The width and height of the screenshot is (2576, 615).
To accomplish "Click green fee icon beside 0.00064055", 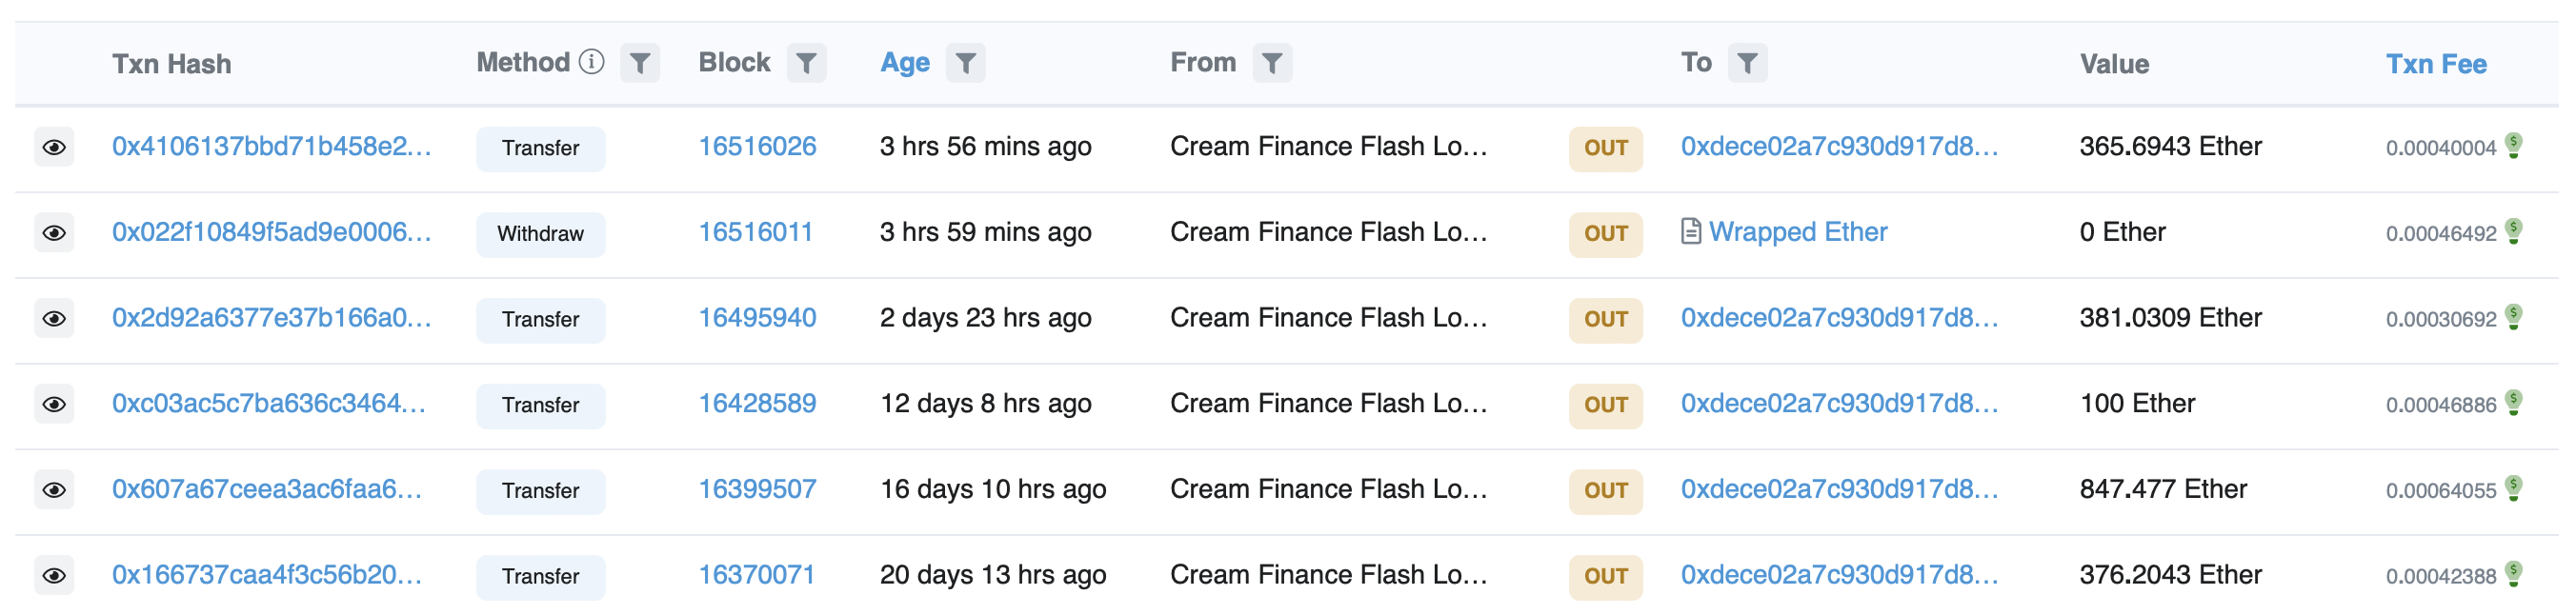I will [x=2513, y=489].
